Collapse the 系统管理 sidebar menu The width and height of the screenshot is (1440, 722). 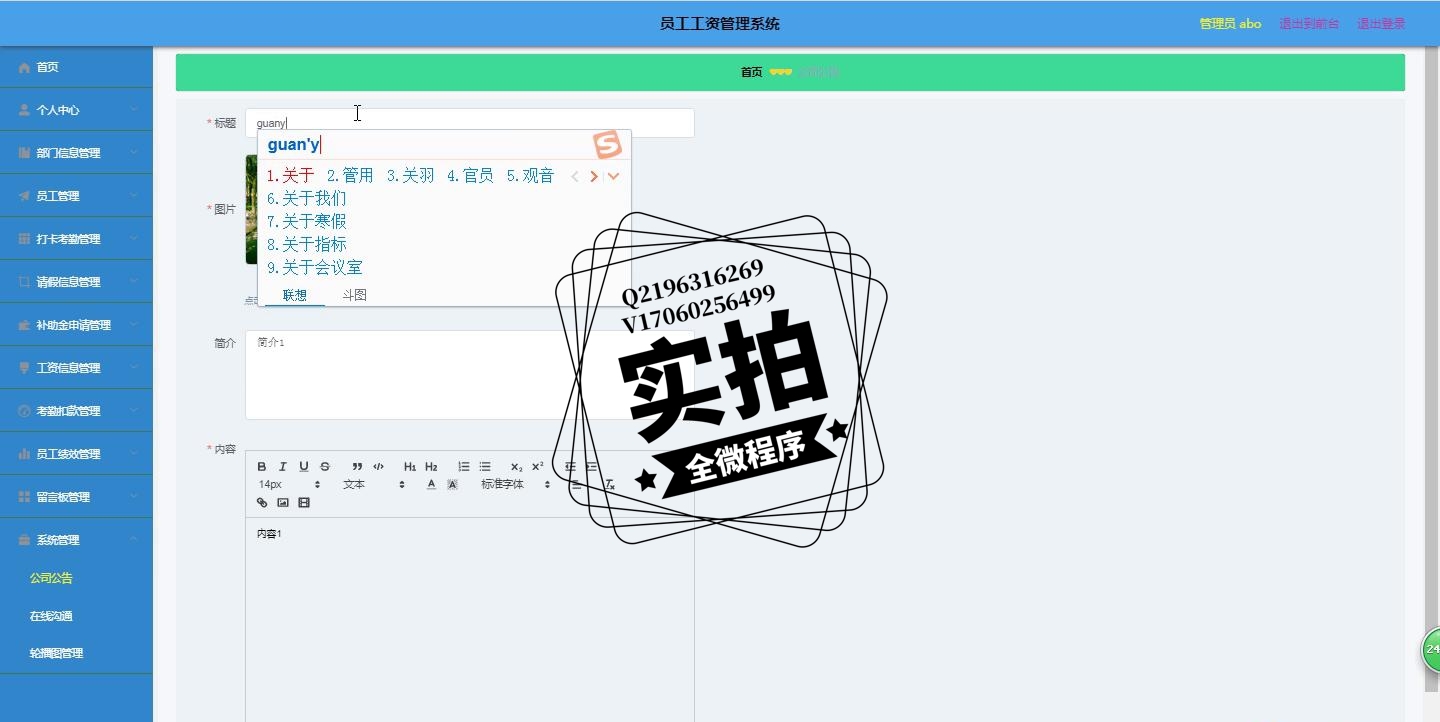tap(76, 540)
